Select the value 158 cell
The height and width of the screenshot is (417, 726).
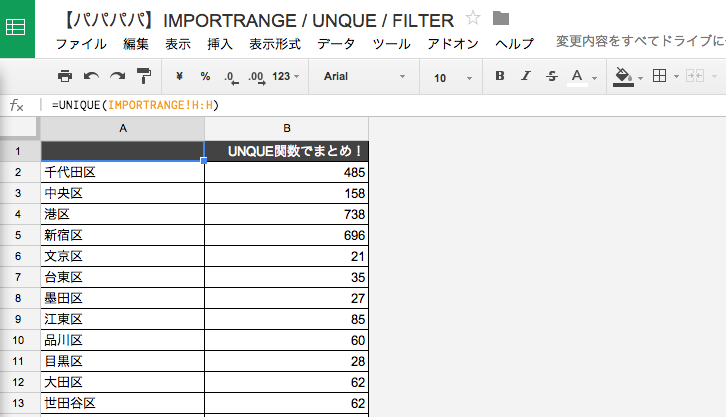point(287,193)
